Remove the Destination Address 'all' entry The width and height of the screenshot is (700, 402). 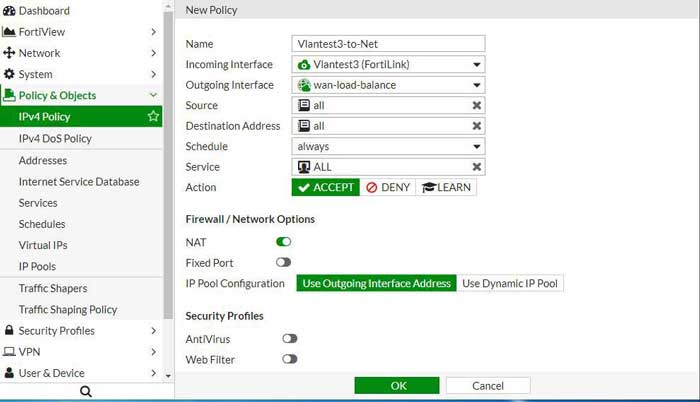tap(477, 126)
